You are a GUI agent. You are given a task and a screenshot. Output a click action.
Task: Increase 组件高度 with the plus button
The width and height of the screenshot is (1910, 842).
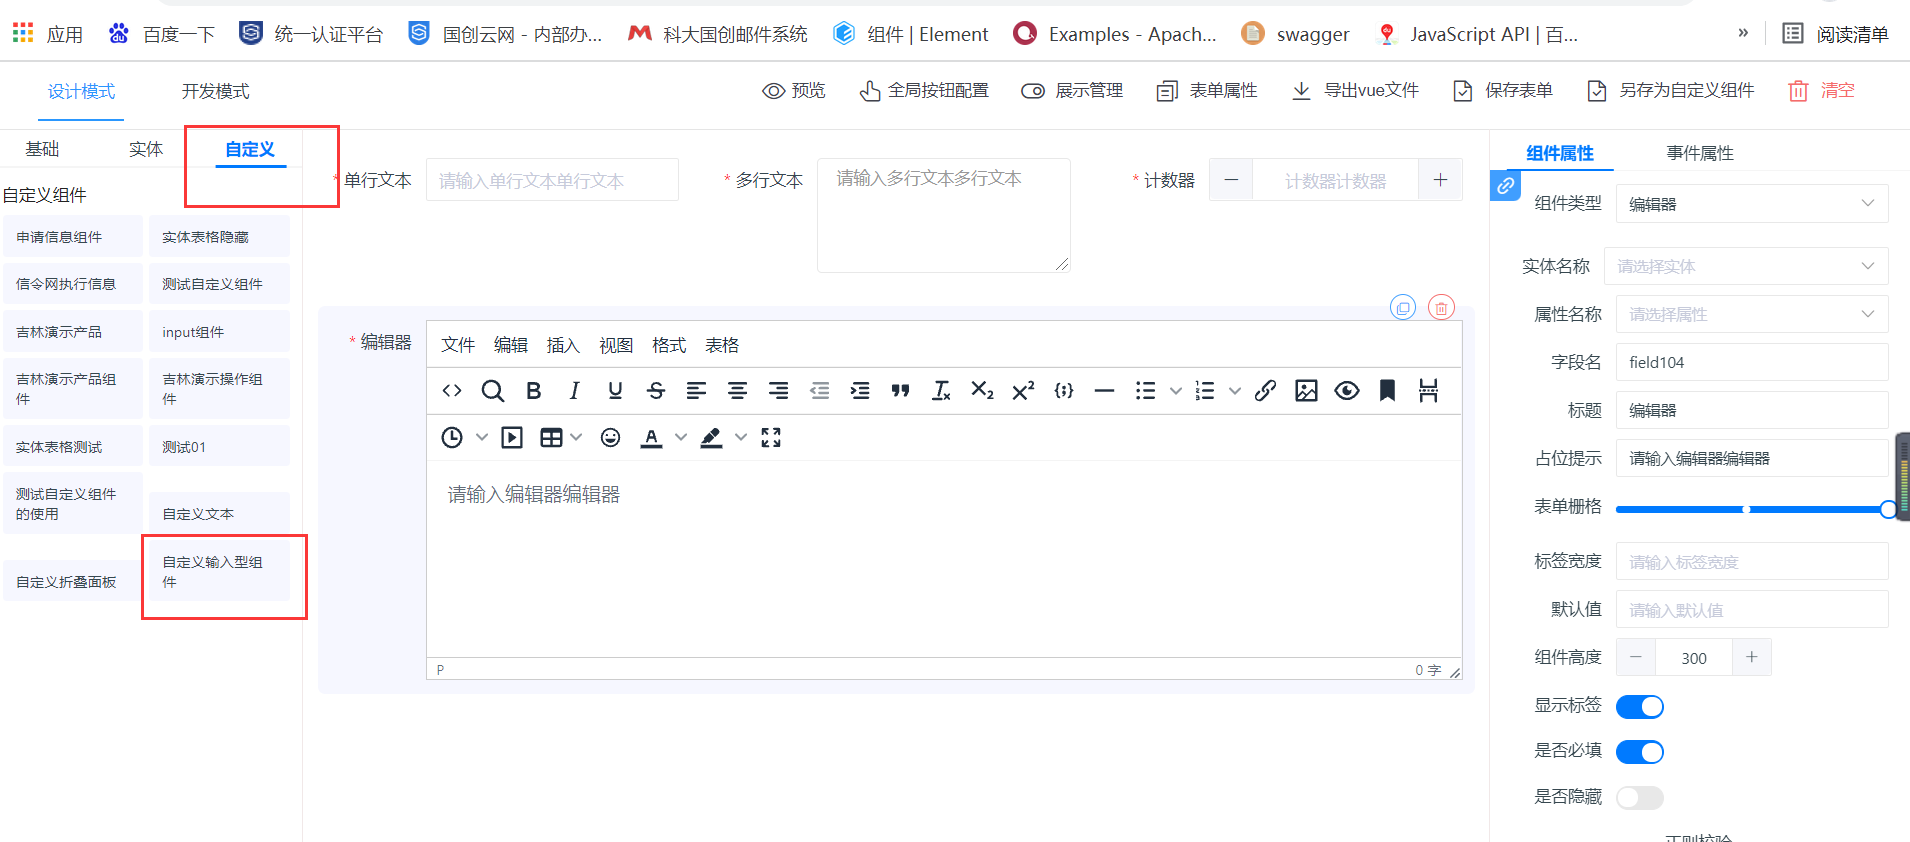click(x=1752, y=657)
